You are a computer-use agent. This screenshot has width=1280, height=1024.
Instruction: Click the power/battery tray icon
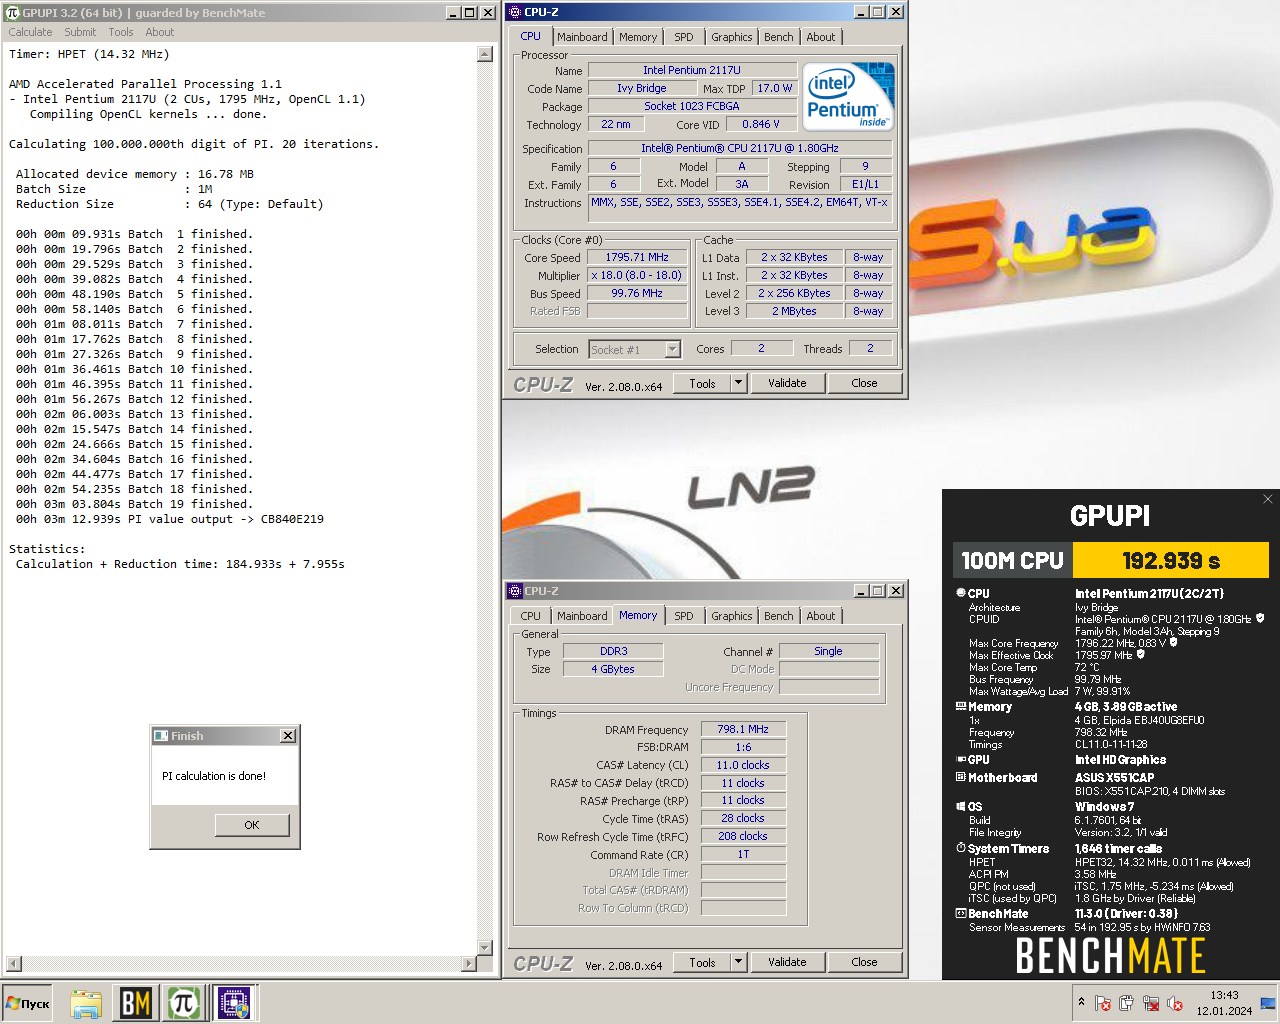coord(1127,1003)
